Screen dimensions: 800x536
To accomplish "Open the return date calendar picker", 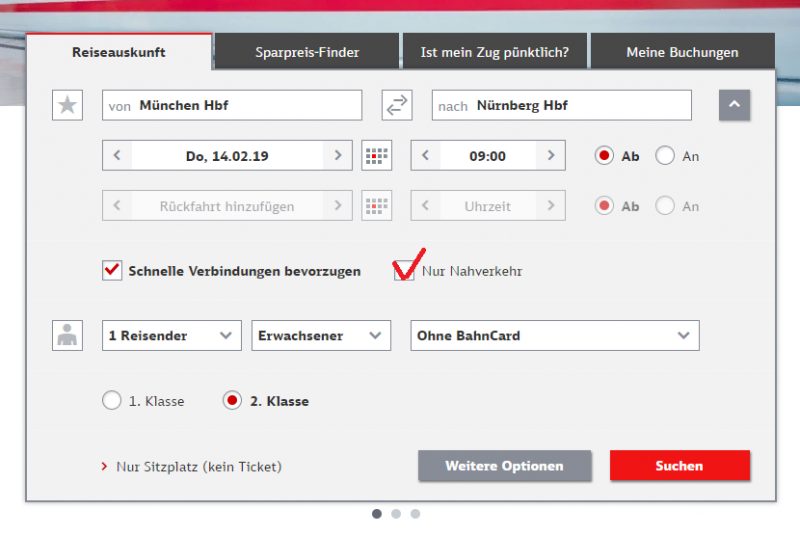I will click(377, 206).
